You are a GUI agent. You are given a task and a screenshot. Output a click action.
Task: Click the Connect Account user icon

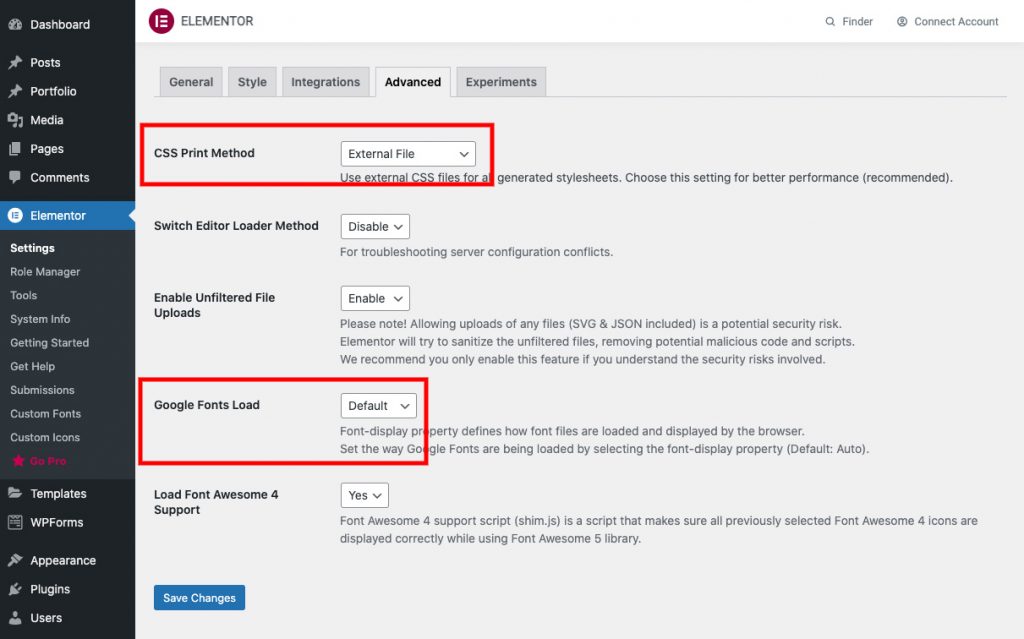tap(902, 22)
